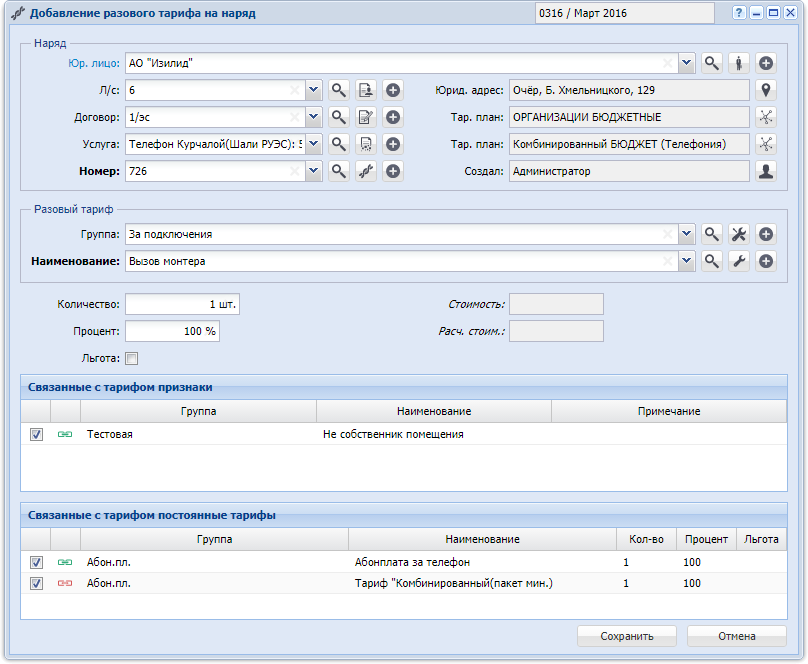Search for a legal entity with magnifier
This screenshot has height=664, width=808.
[x=712, y=63]
